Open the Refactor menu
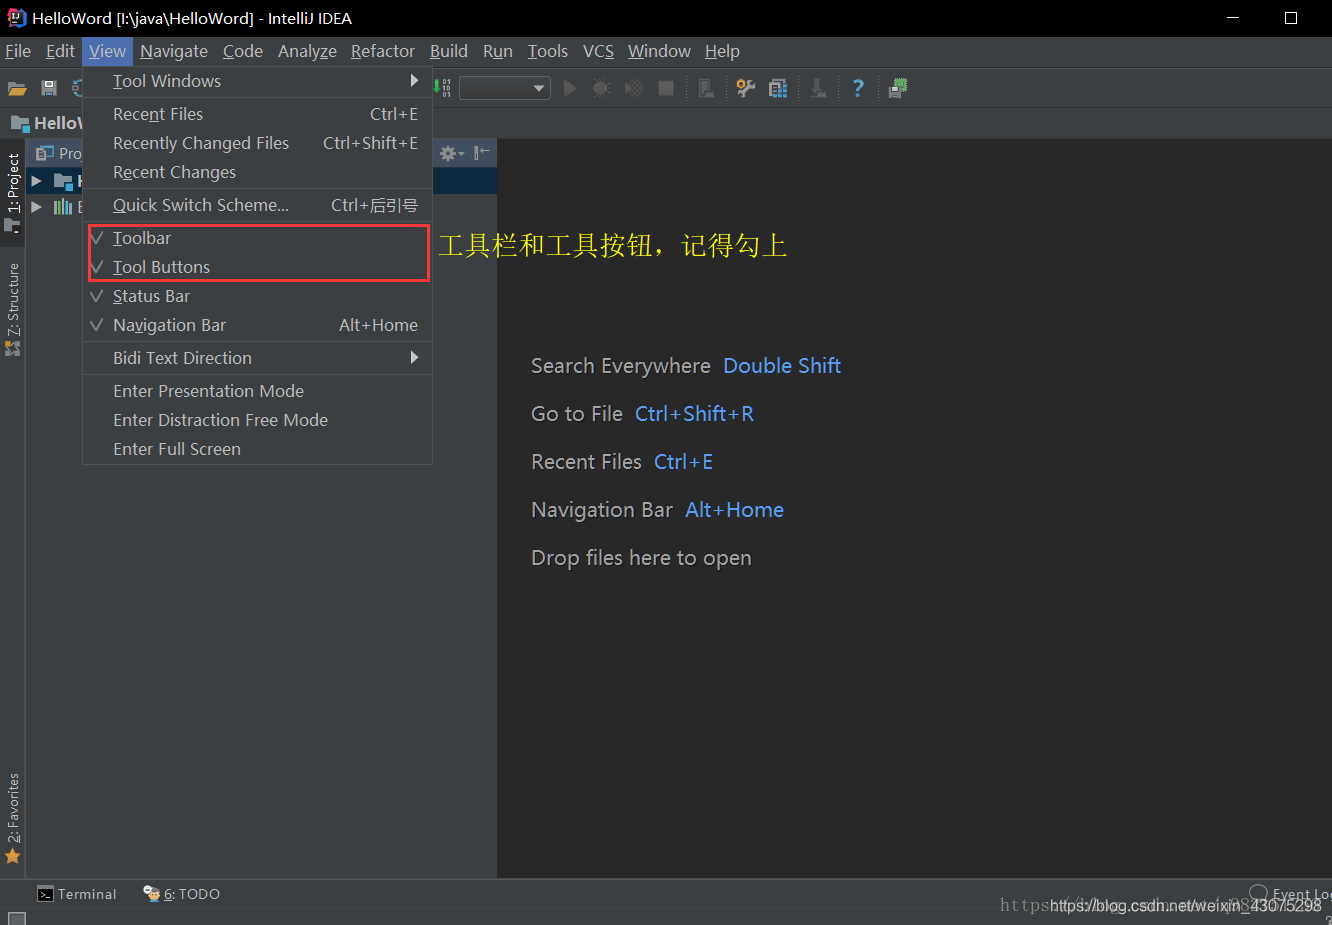The height and width of the screenshot is (925, 1332). 383,51
